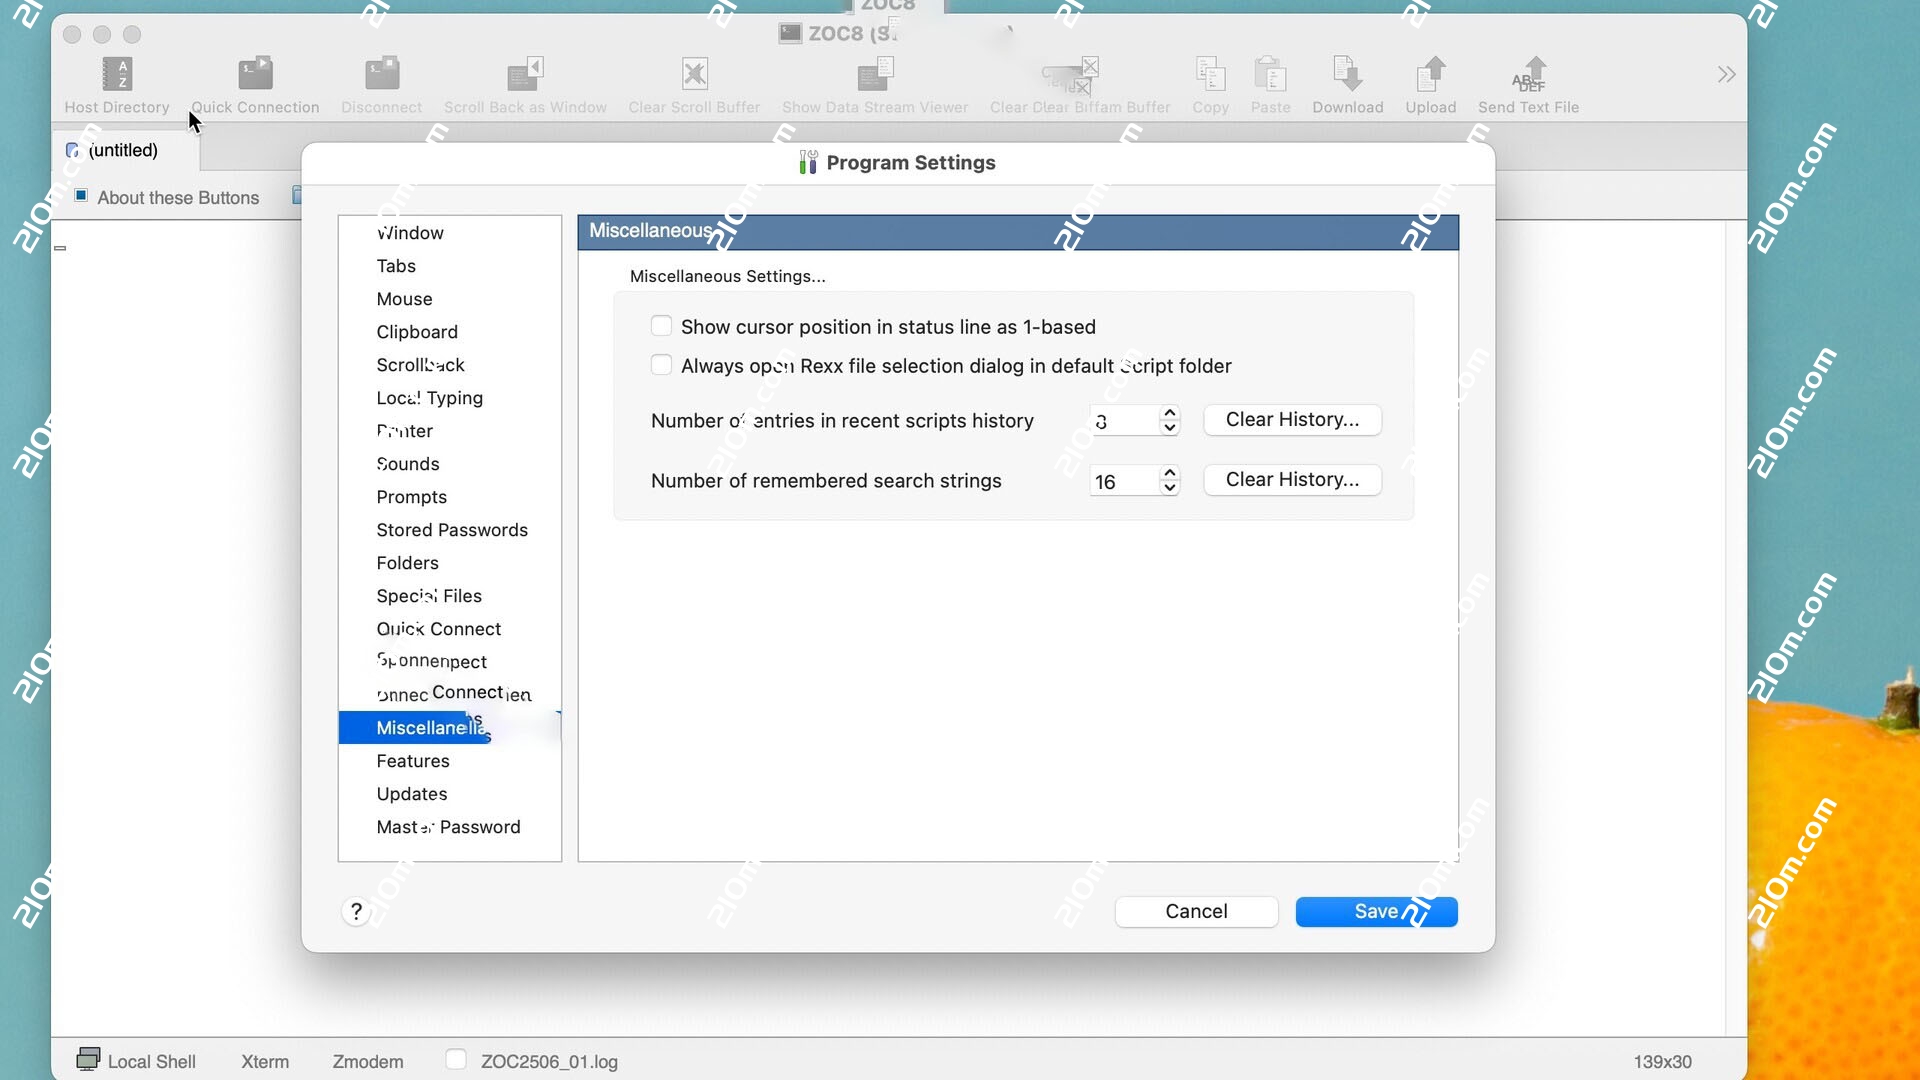Viewport: 1920px width, 1080px height.
Task: Enable Show cursor position as 1-based
Action: click(x=661, y=326)
